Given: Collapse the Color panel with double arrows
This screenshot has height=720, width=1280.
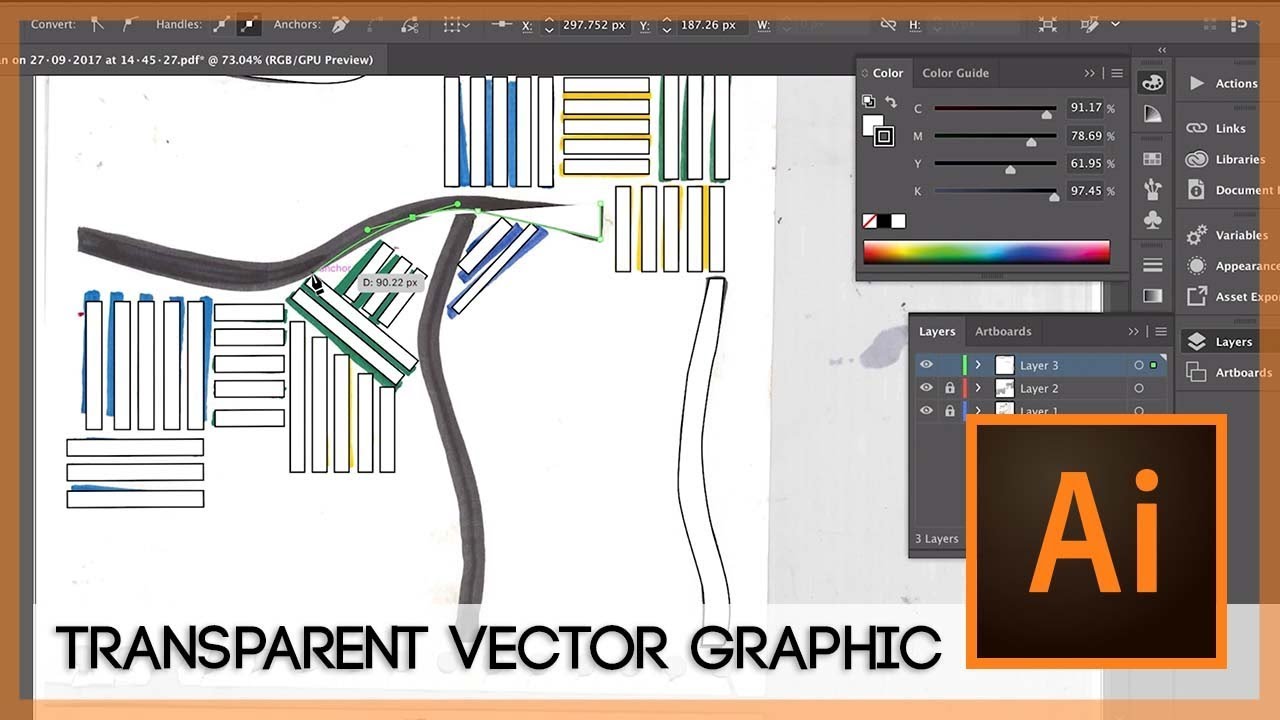Looking at the screenshot, I should [1090, 73].
